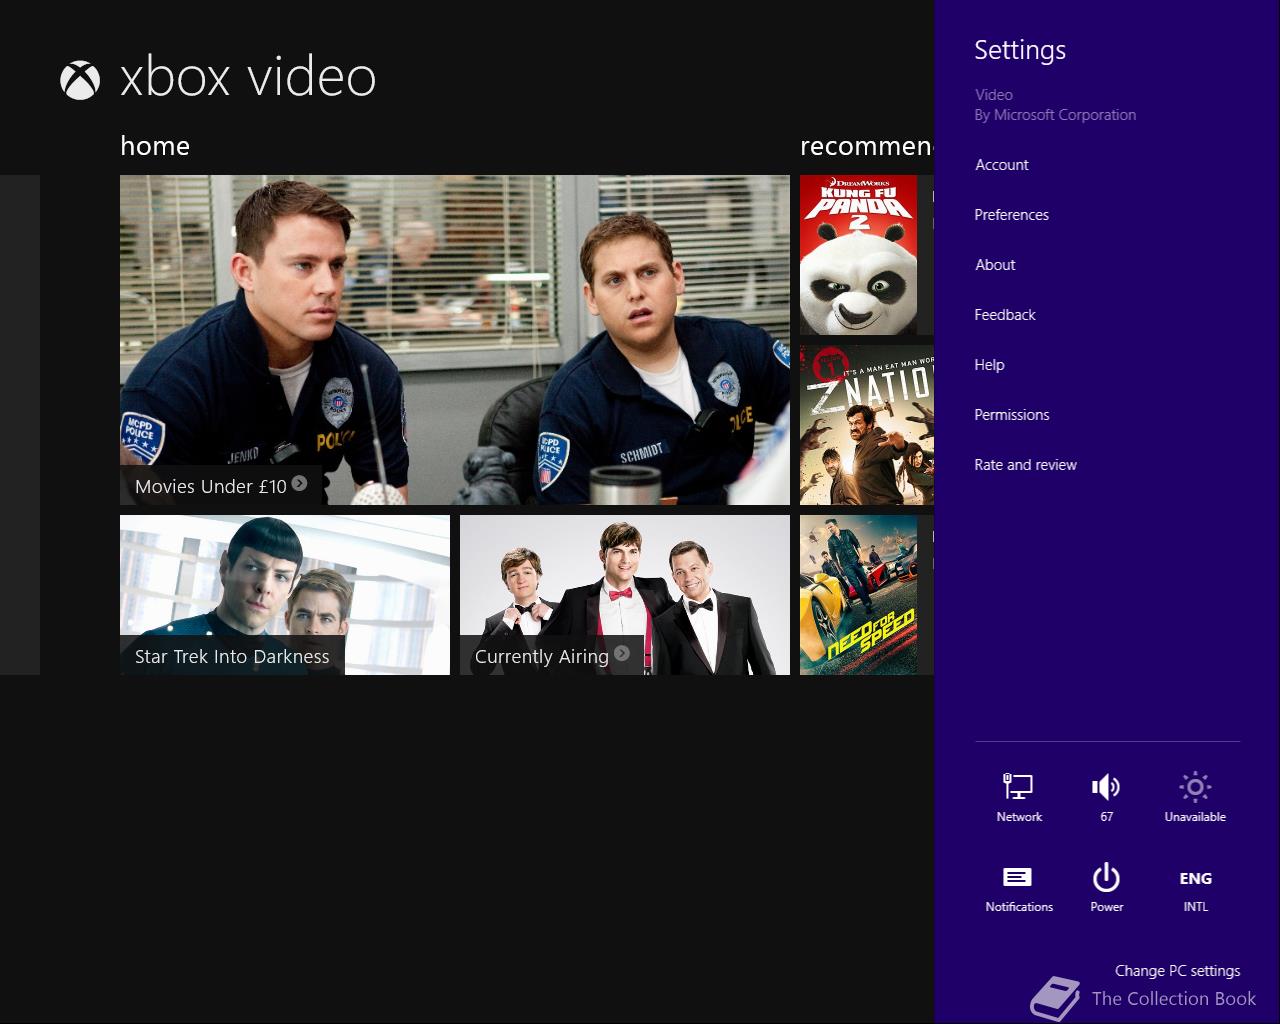Click the Movies Under £10 label

click(211, 487)
